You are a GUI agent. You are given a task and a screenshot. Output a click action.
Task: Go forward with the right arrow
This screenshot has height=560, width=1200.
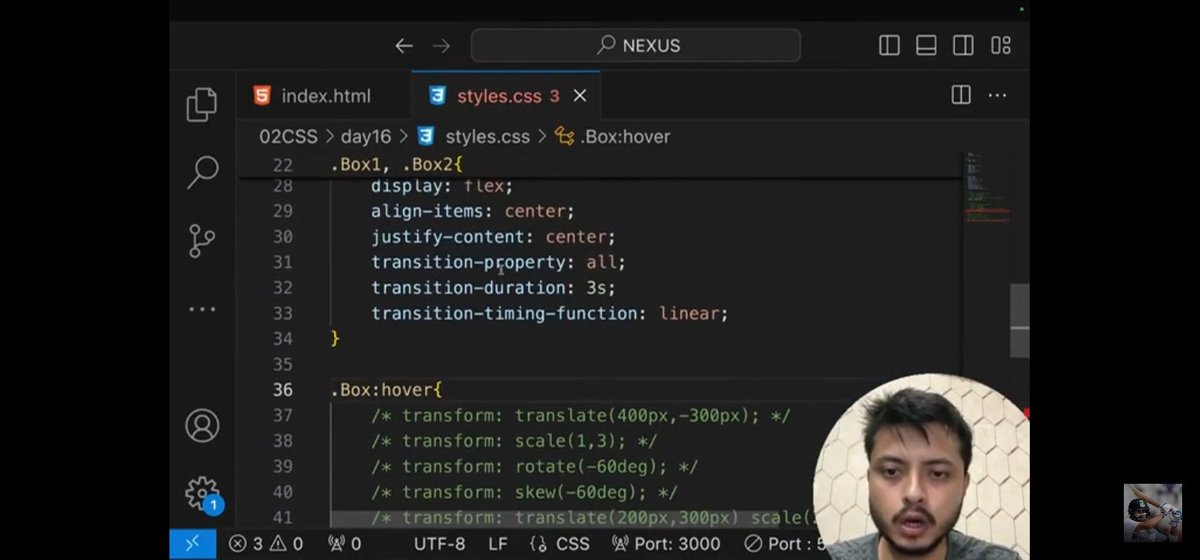click(441, 46)
